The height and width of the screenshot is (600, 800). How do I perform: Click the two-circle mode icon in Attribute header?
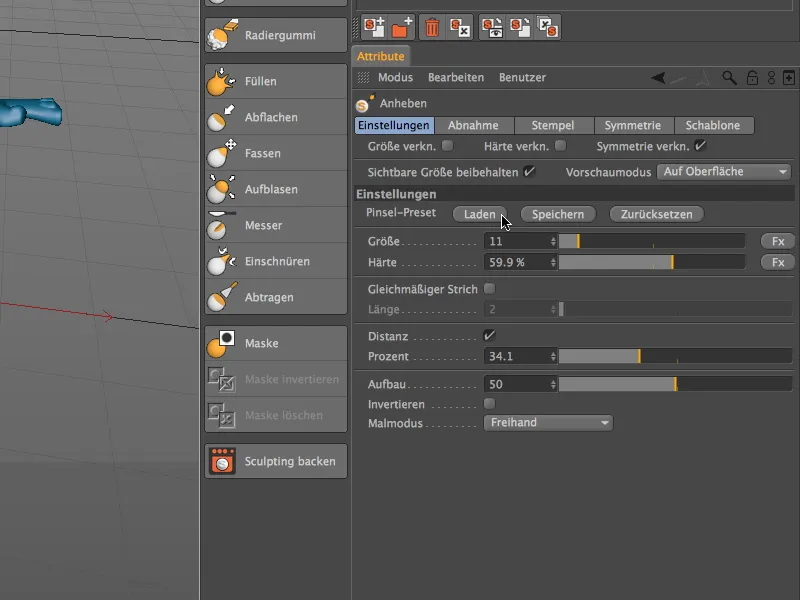(x=771, y=78)
